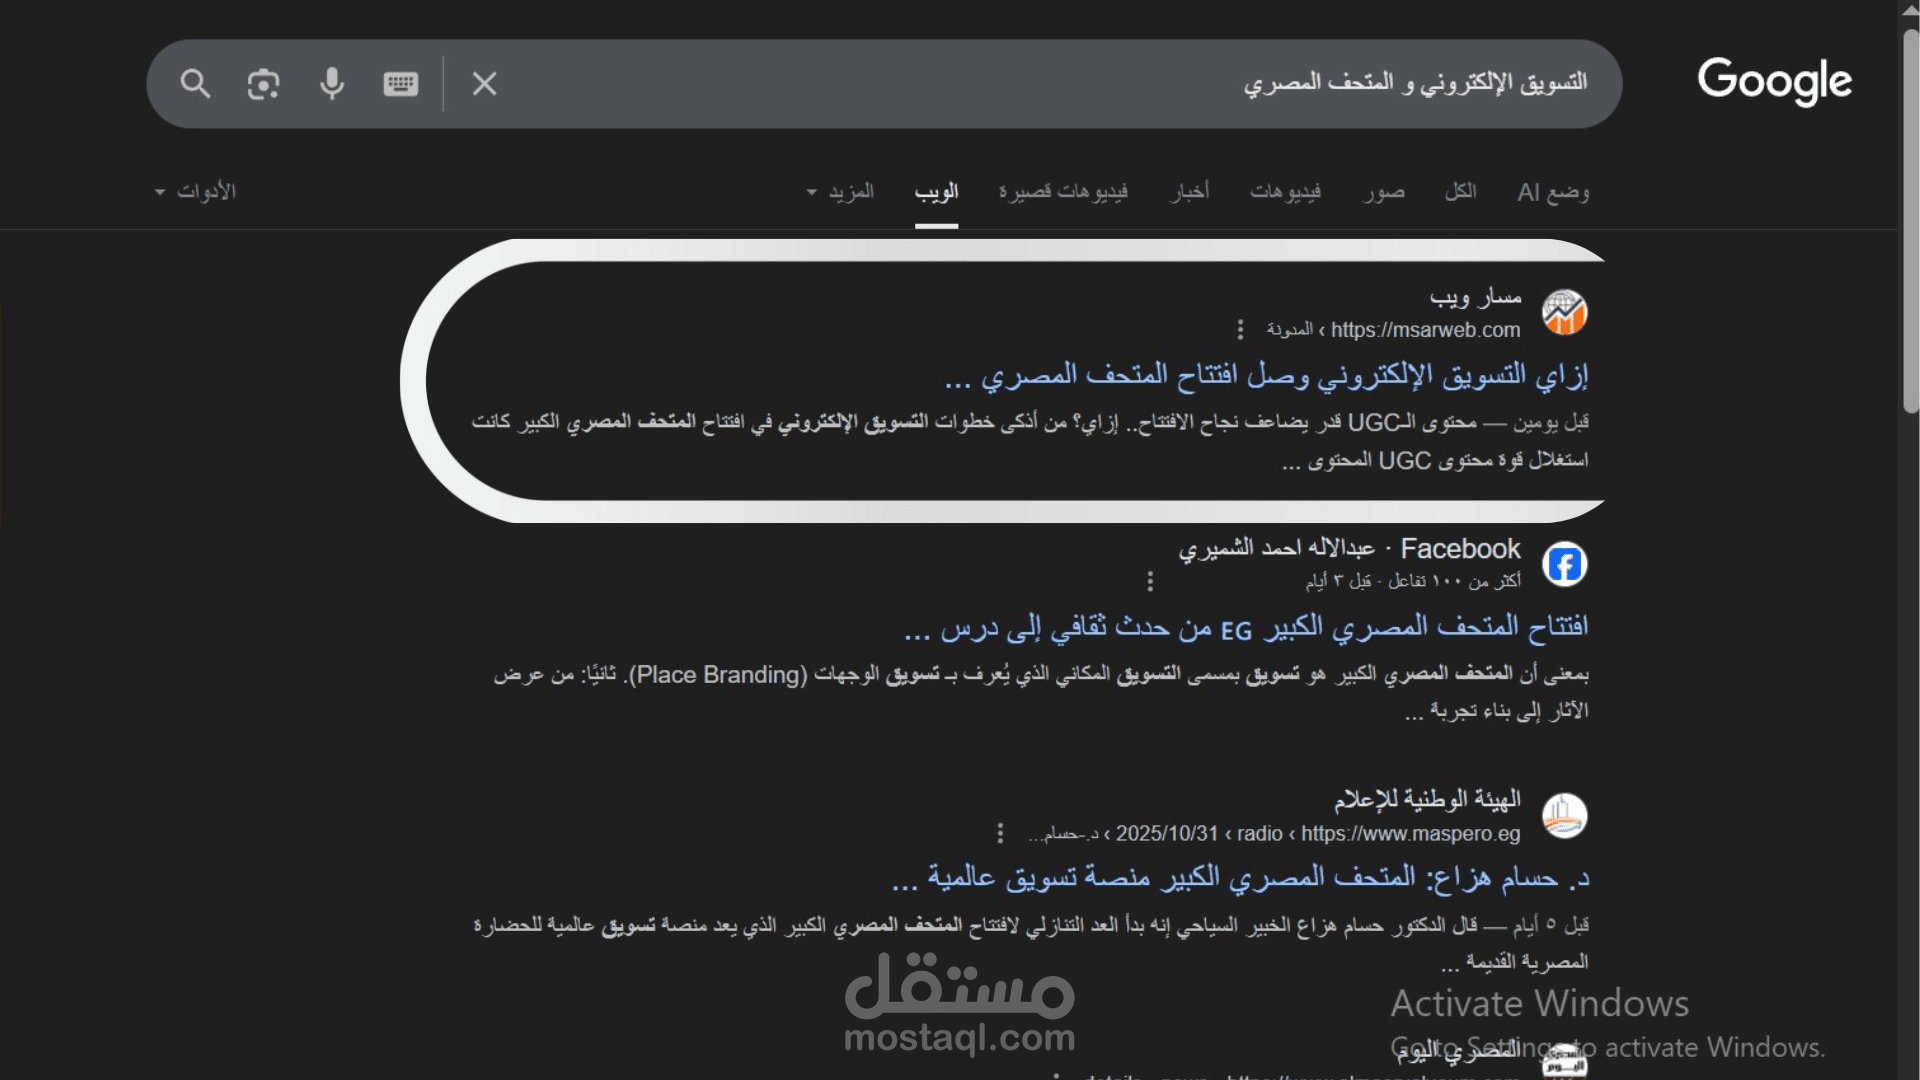
Task: Click the Google logo
Action: click(x=1775, y=82)
